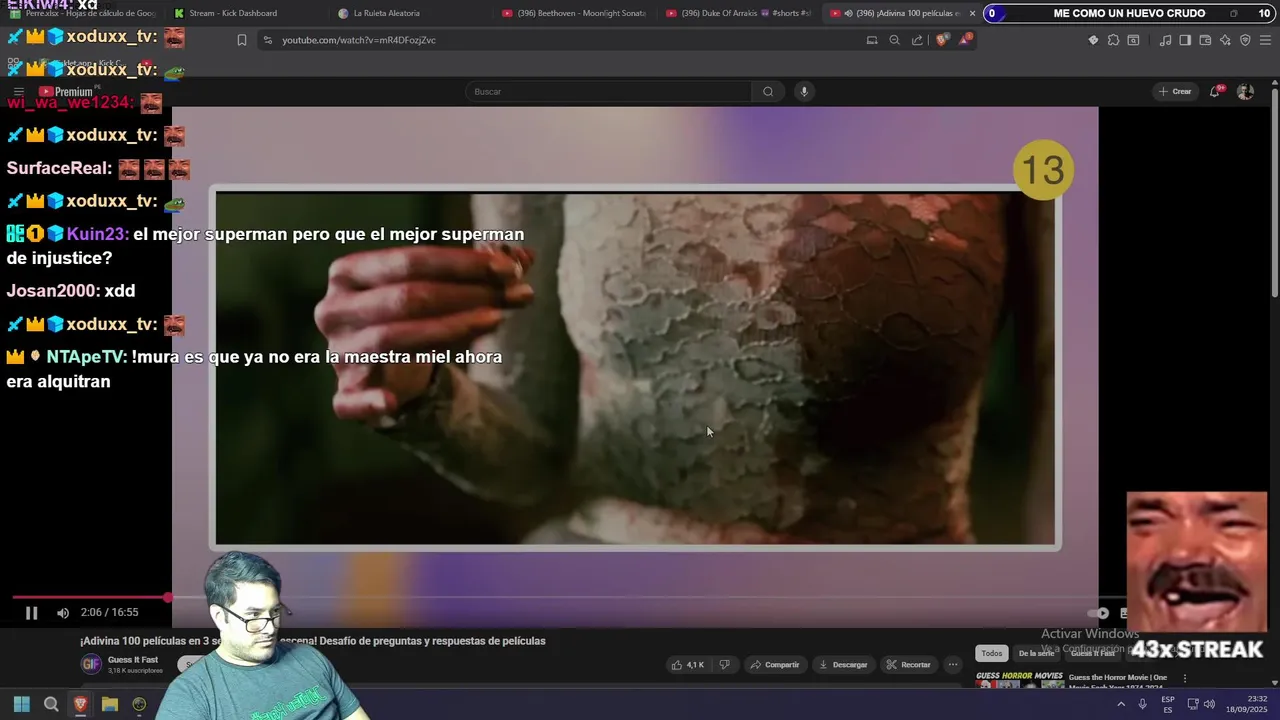Open Guess It Fast channel name

(133, 660)
